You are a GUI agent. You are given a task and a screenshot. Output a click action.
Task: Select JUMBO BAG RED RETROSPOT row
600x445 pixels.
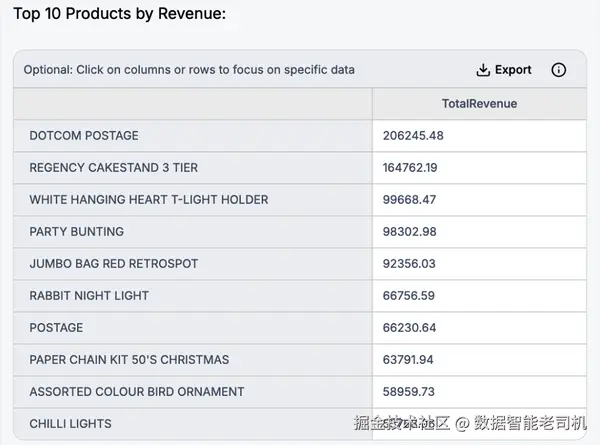tap(113, 264)
